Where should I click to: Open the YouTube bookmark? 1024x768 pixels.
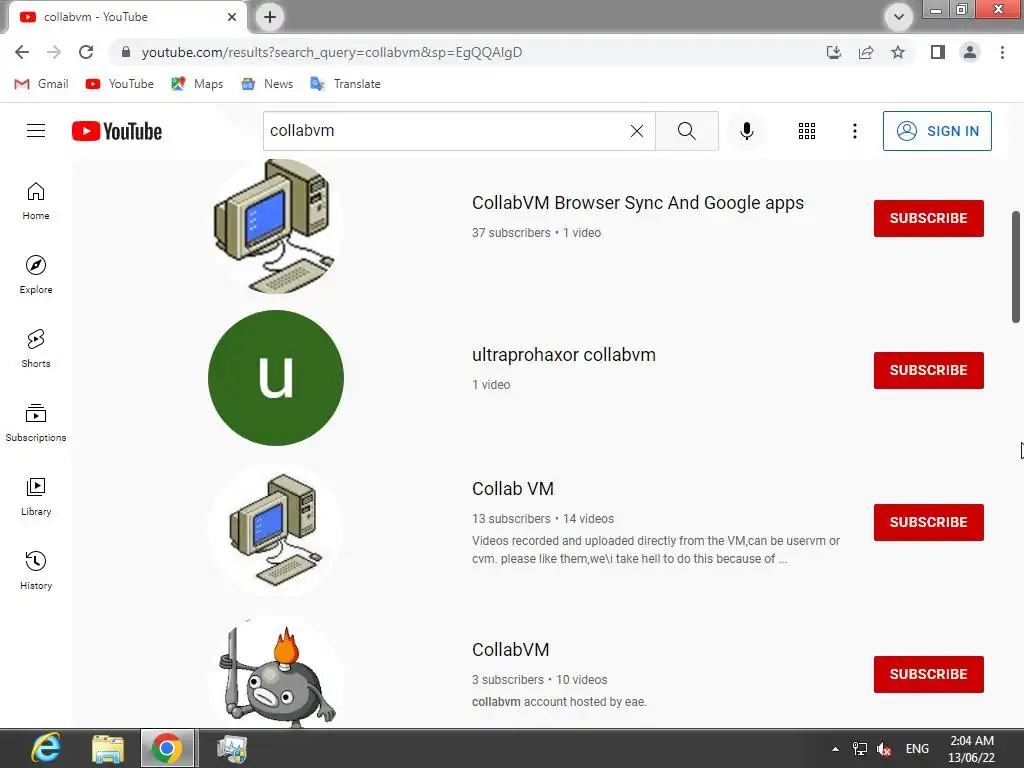120,84
